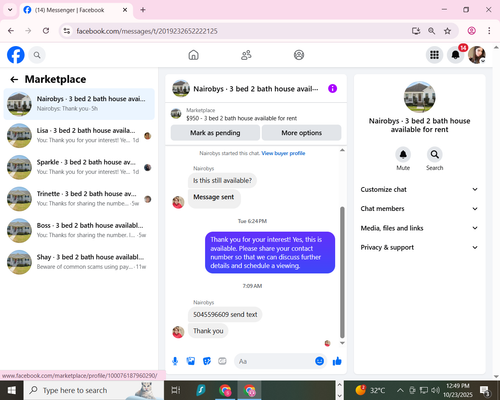
Task: Click the address bar URL
Action: (147, 31)
